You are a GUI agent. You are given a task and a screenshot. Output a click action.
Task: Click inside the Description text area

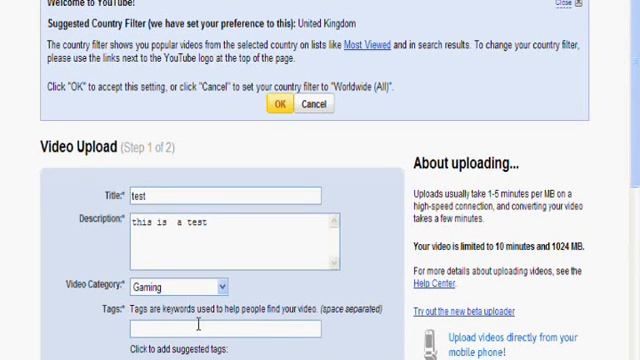pos(230,242)
